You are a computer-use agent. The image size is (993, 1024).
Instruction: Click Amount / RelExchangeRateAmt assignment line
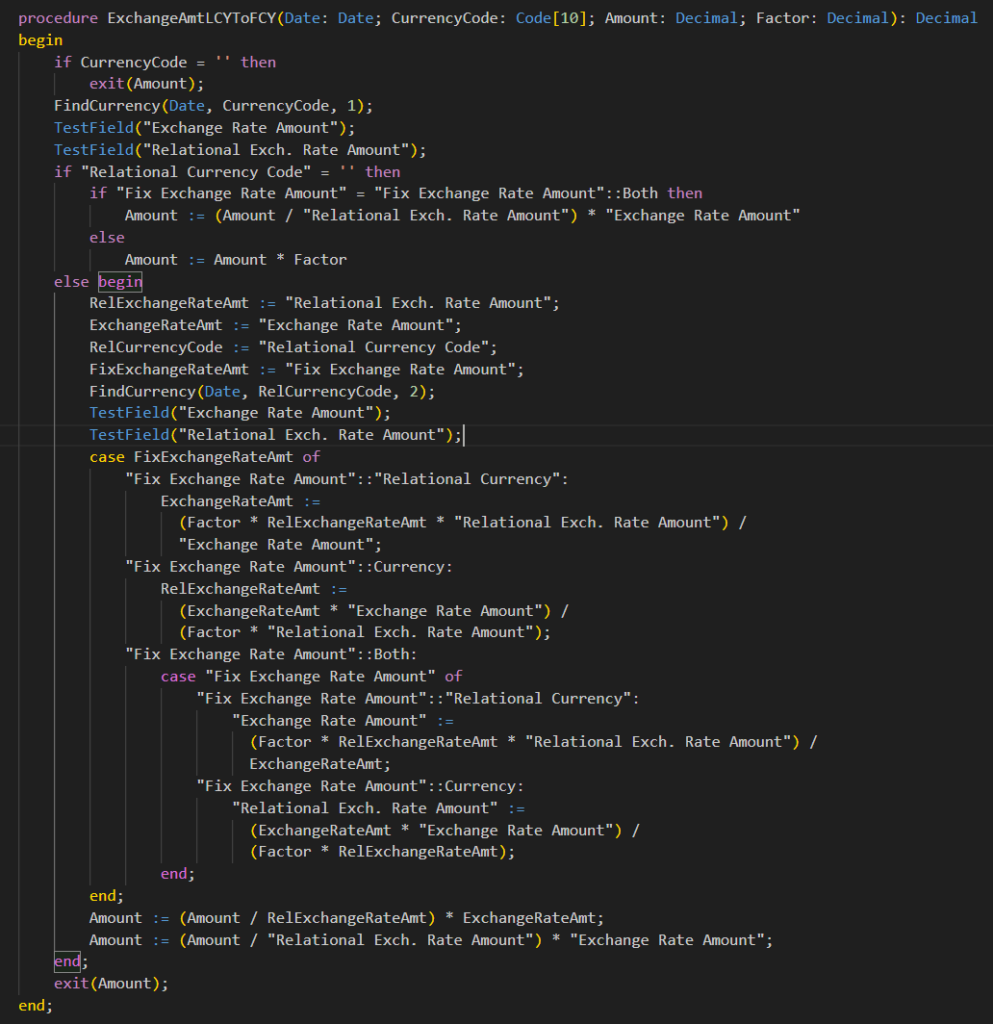tap(346, 918)
